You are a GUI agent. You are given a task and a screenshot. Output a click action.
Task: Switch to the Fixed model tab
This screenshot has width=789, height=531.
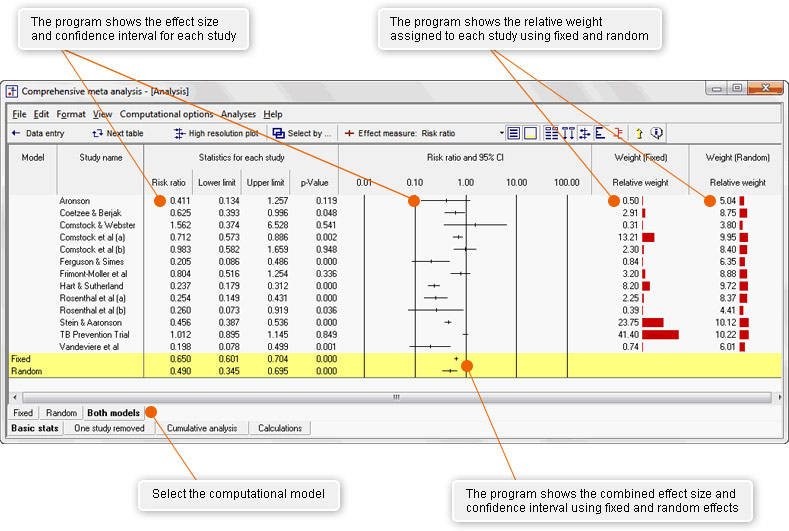(23, 412)
